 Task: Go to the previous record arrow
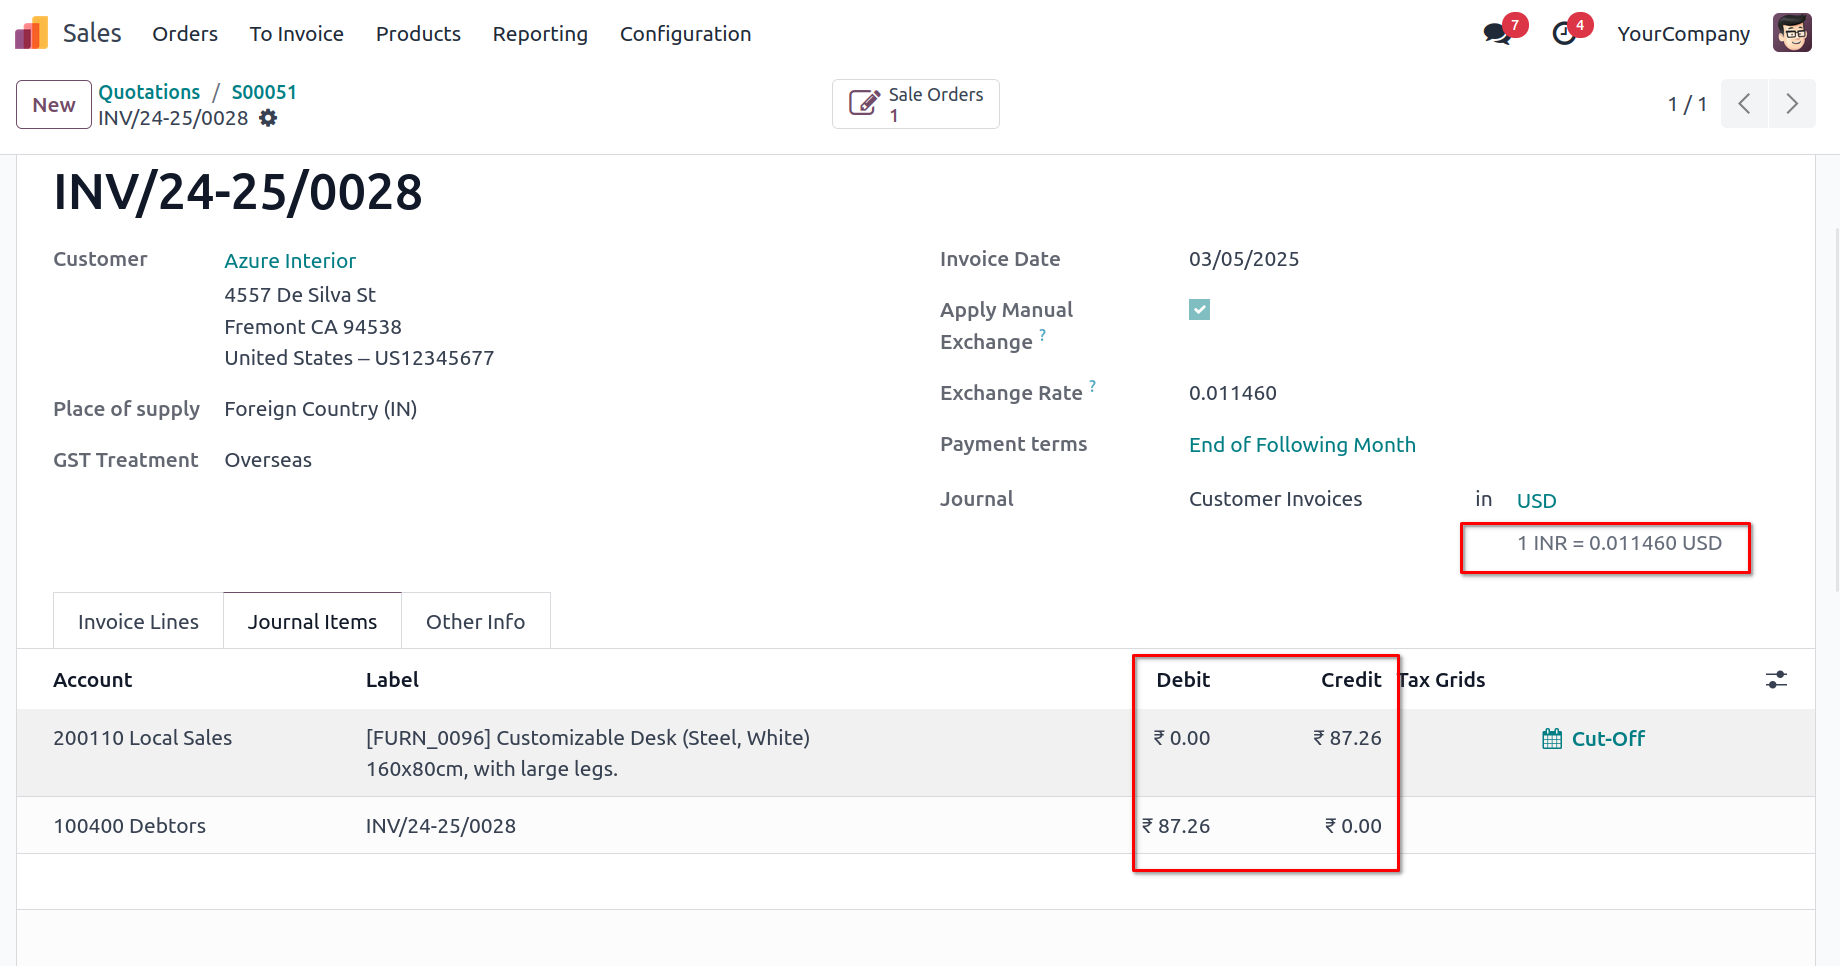tap(1744, 104)
